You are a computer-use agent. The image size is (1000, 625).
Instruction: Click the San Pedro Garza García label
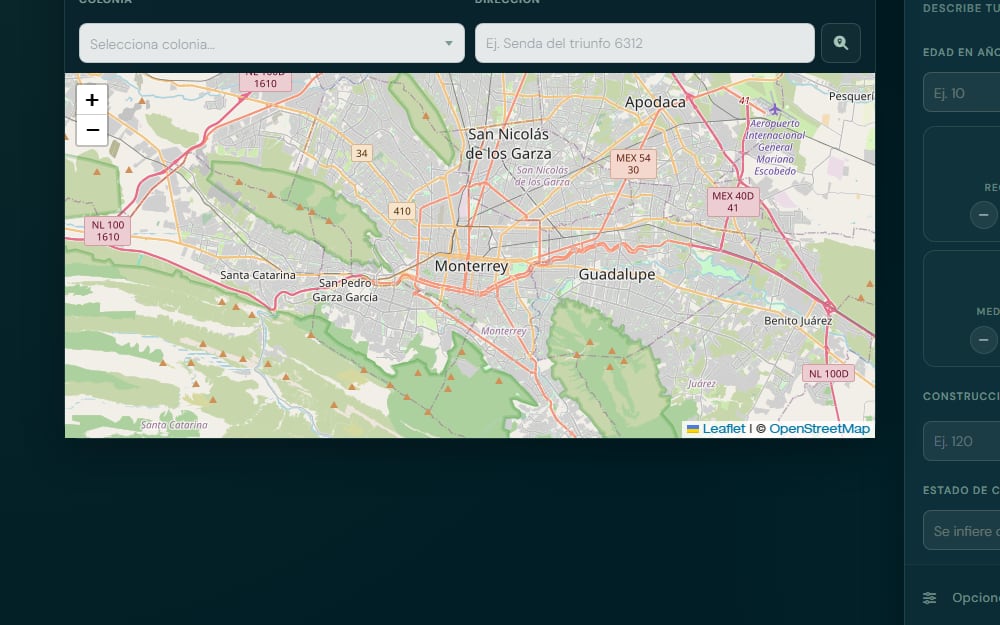(x=345, y=290)
